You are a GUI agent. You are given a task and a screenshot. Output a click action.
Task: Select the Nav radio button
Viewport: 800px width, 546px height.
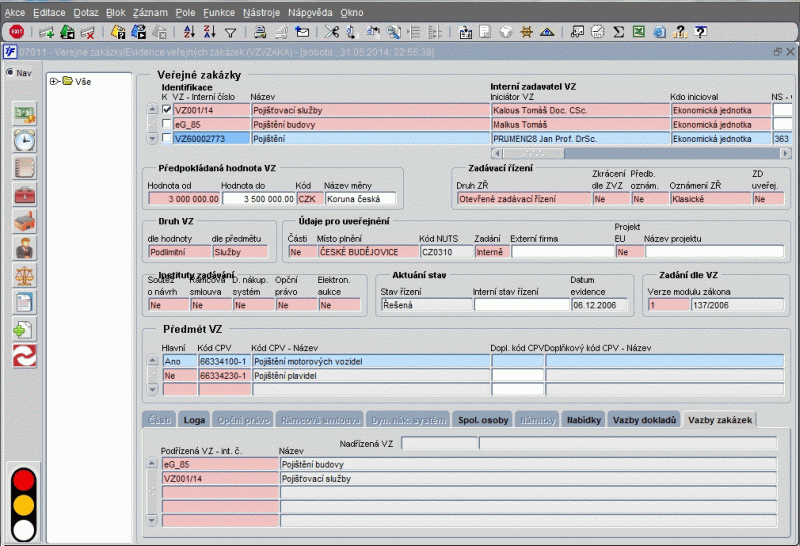point(11,72)
